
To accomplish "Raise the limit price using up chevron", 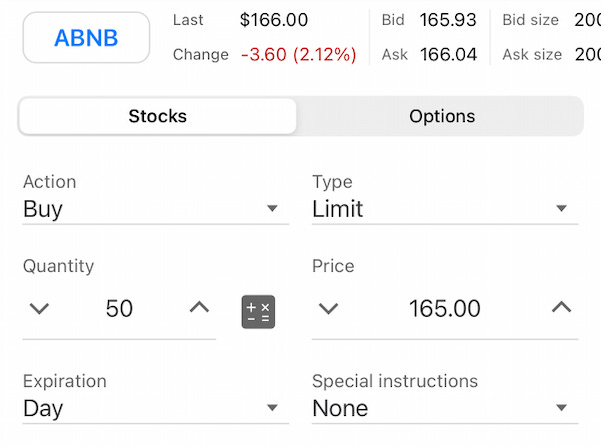I will point(561,307).
